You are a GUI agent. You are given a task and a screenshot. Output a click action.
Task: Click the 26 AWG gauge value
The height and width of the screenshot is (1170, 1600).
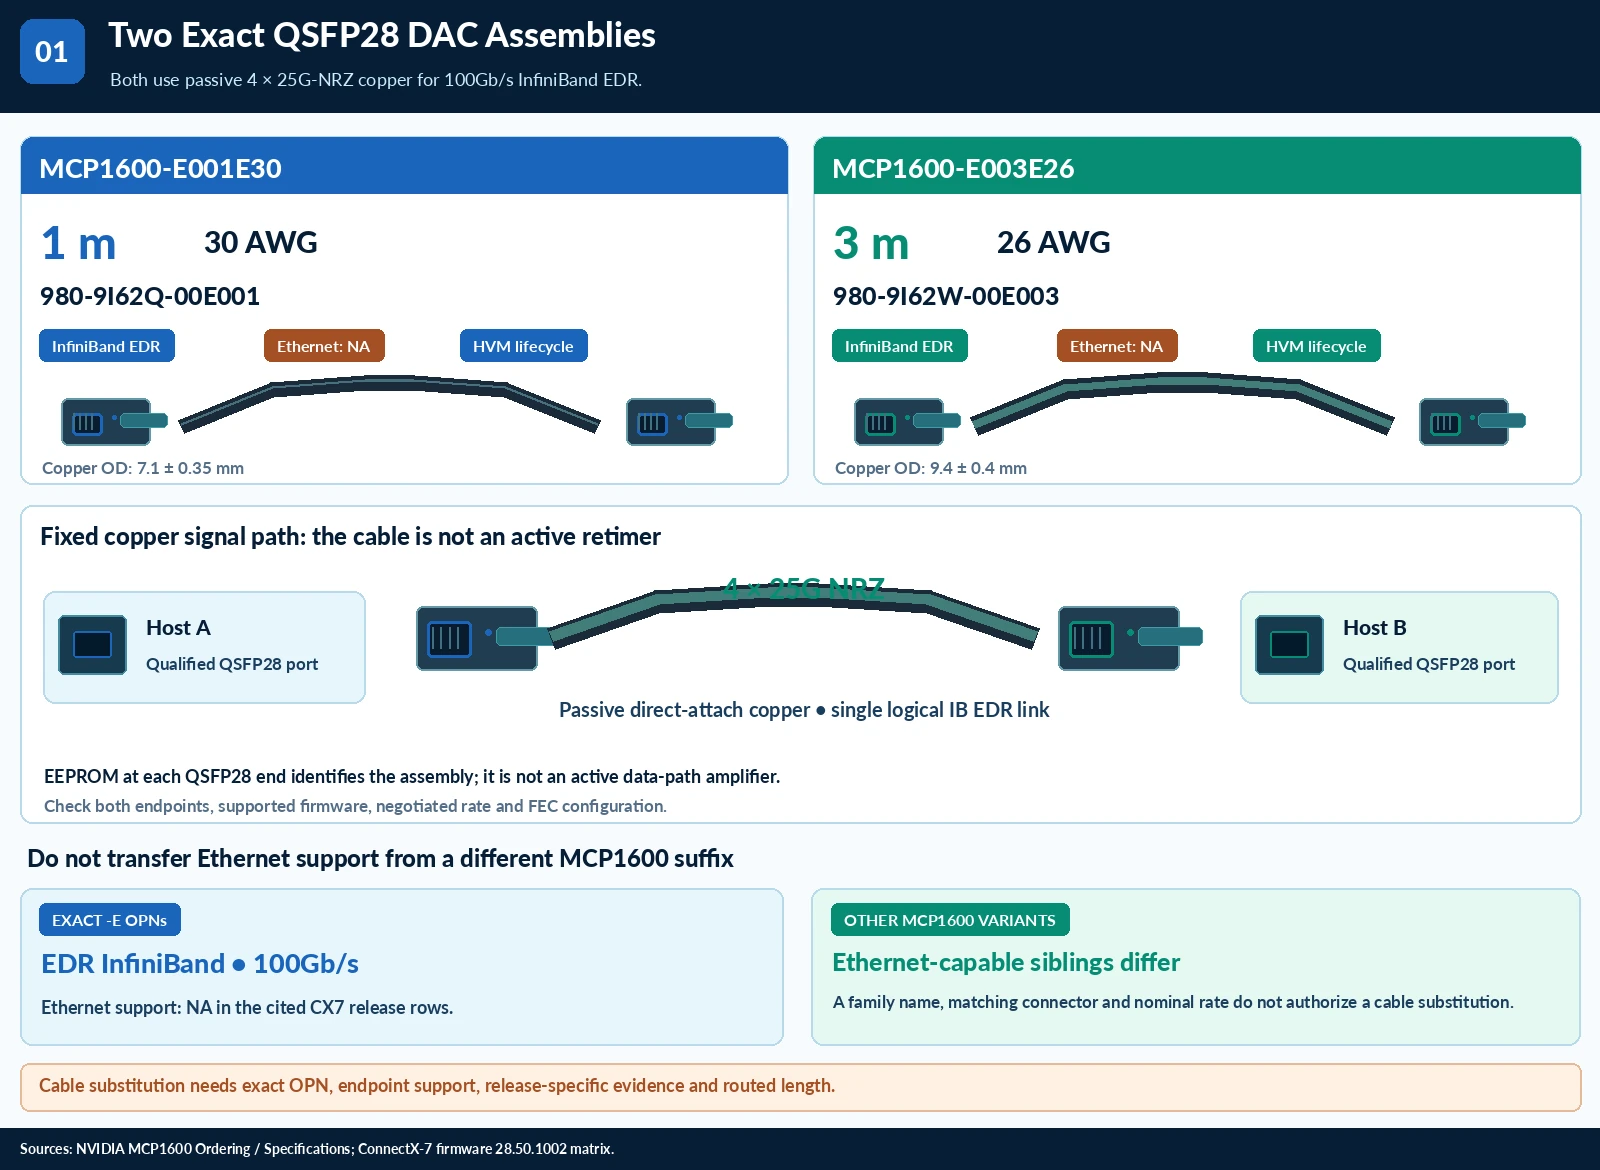[x=1054, y=242]
